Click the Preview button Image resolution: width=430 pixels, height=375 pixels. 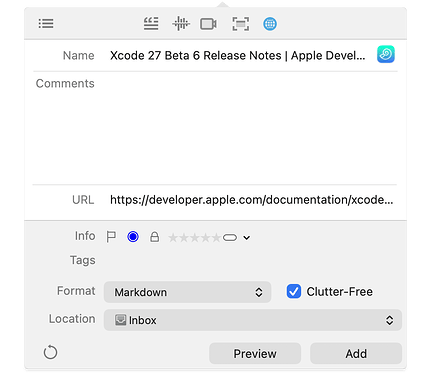click(255, 353)
